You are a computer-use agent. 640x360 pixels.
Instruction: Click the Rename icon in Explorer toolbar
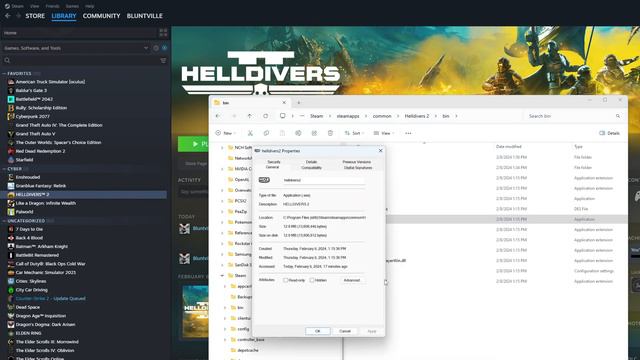tap(298, 133)
